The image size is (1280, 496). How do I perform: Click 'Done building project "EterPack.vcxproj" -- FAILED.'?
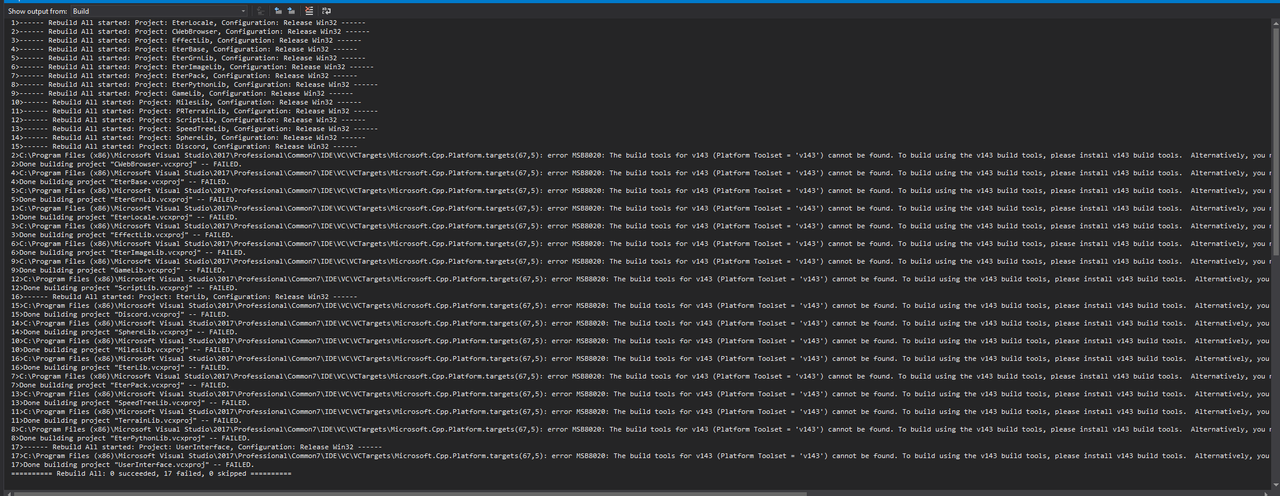pyautogui.click(x=120, y=385)
